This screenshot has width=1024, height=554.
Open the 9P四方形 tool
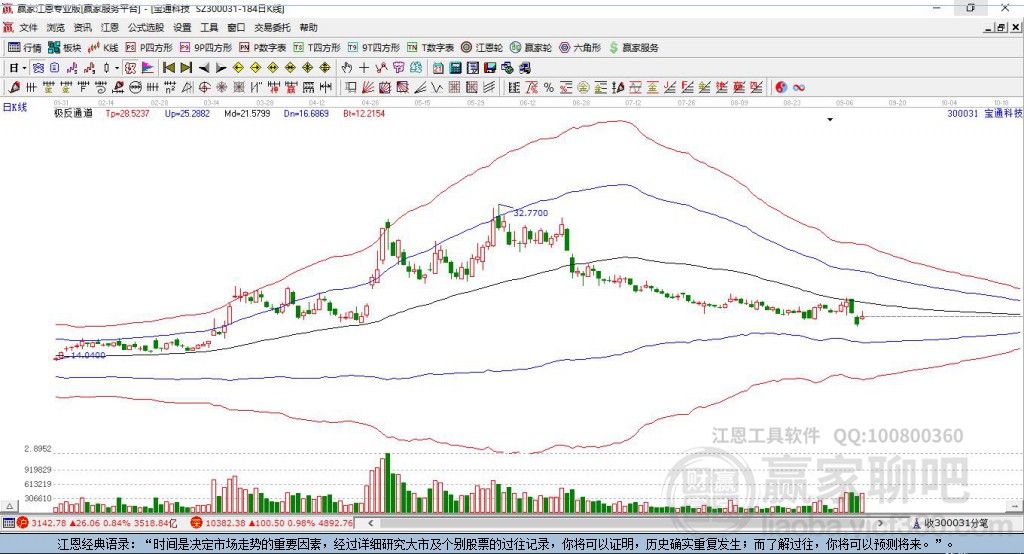[x=206, y=48]
